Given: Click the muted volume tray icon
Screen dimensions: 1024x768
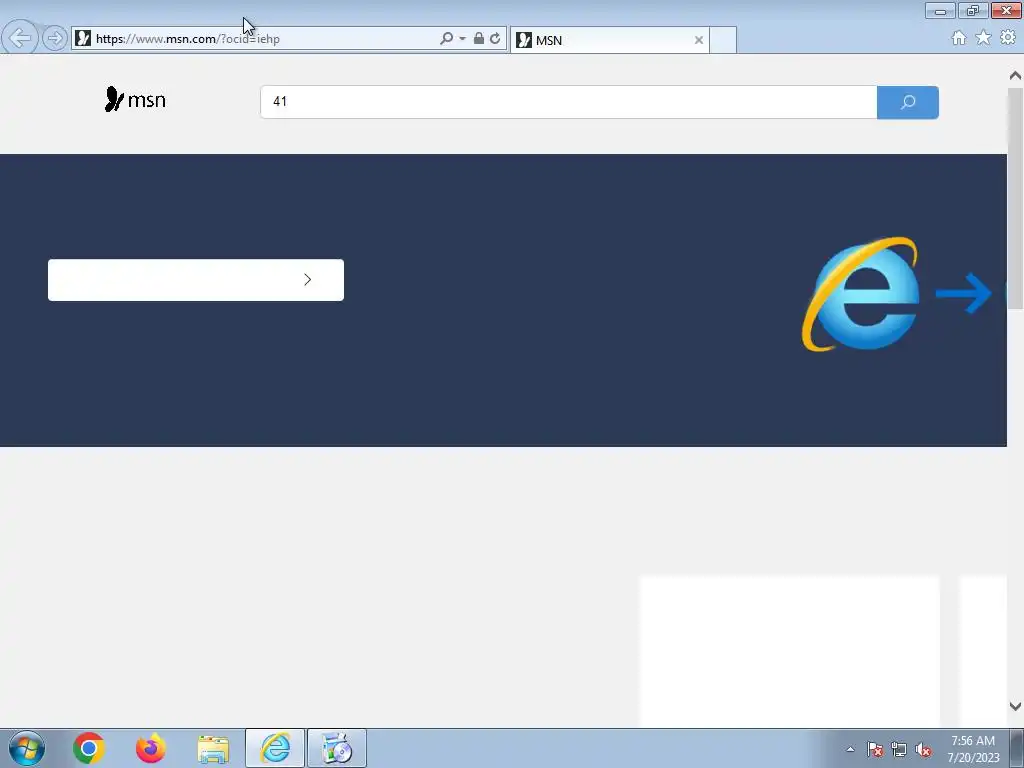Looking at the screenshot, I should [x=923, y=750].
